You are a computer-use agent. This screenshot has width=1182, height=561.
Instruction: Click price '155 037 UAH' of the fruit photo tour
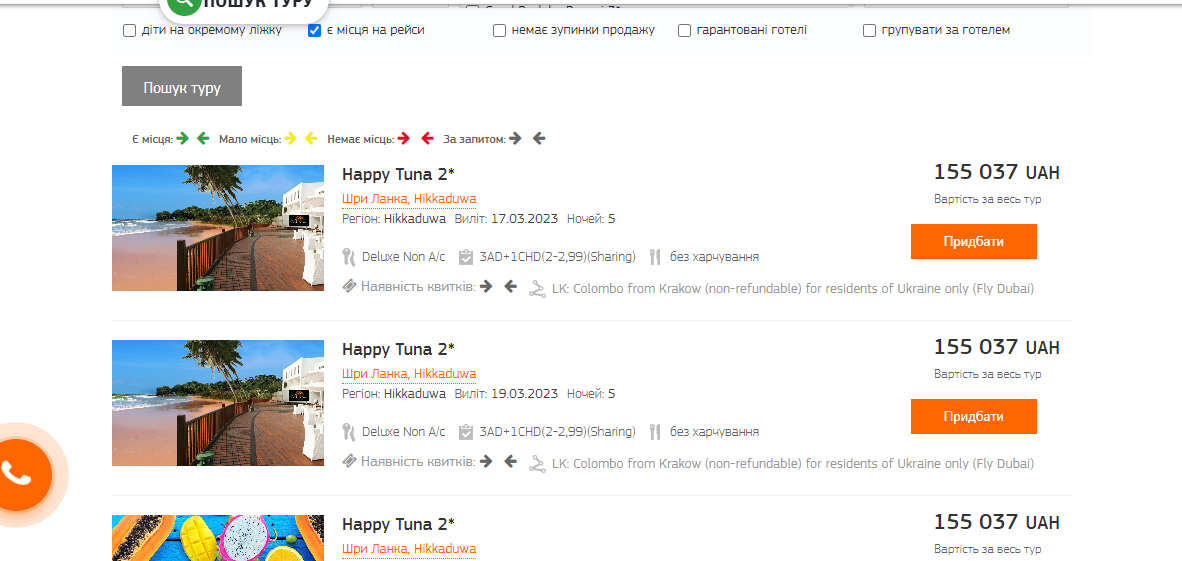pos(997,523)
